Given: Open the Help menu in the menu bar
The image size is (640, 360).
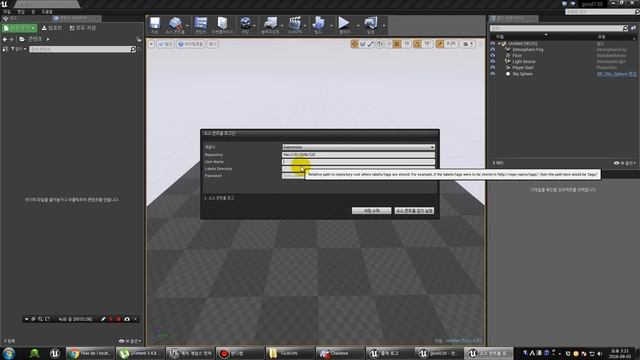Looking at the screenshot, I should click(x=47, y=12).
